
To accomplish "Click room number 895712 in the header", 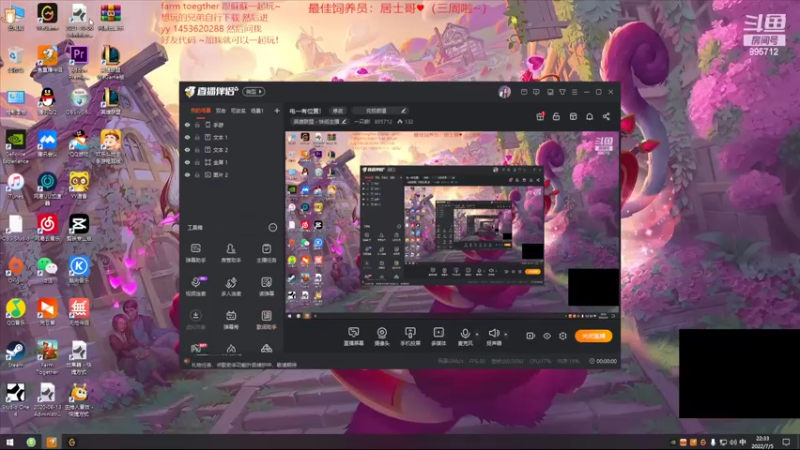I will coord(383,122).
